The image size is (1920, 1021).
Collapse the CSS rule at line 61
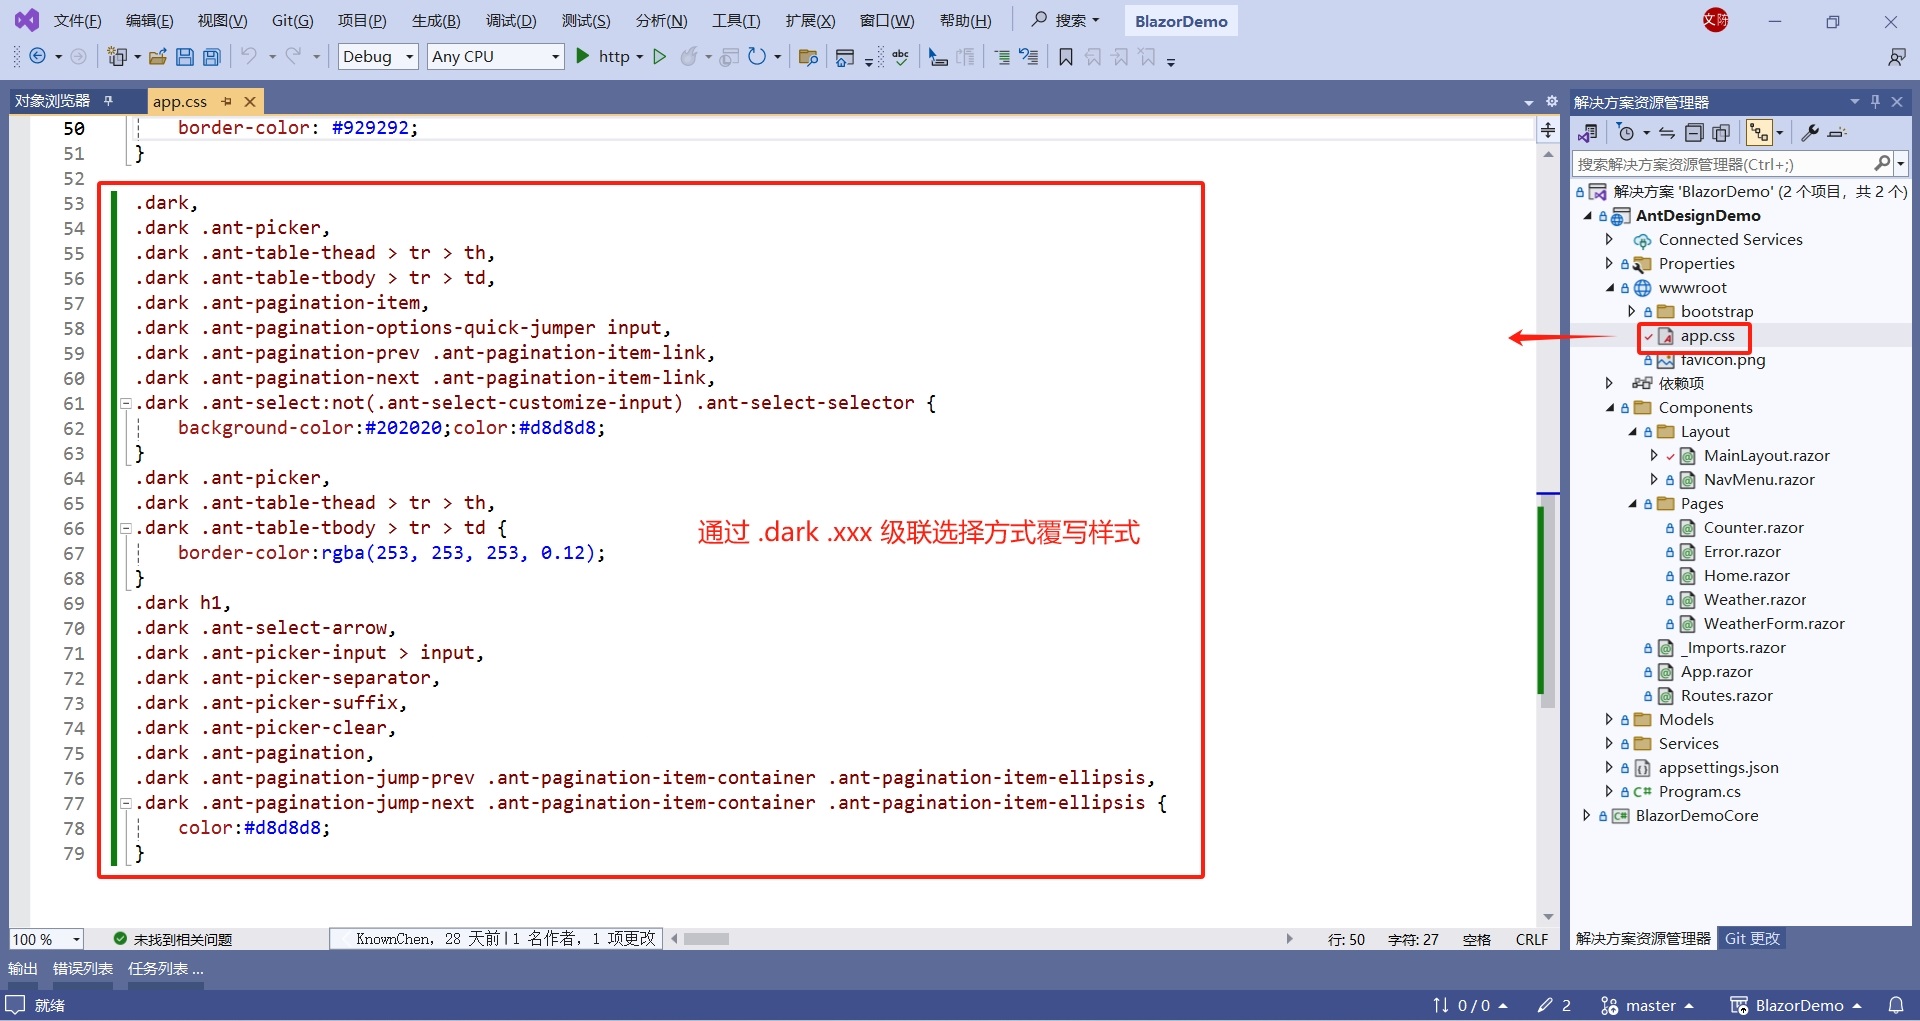(125, 403)
